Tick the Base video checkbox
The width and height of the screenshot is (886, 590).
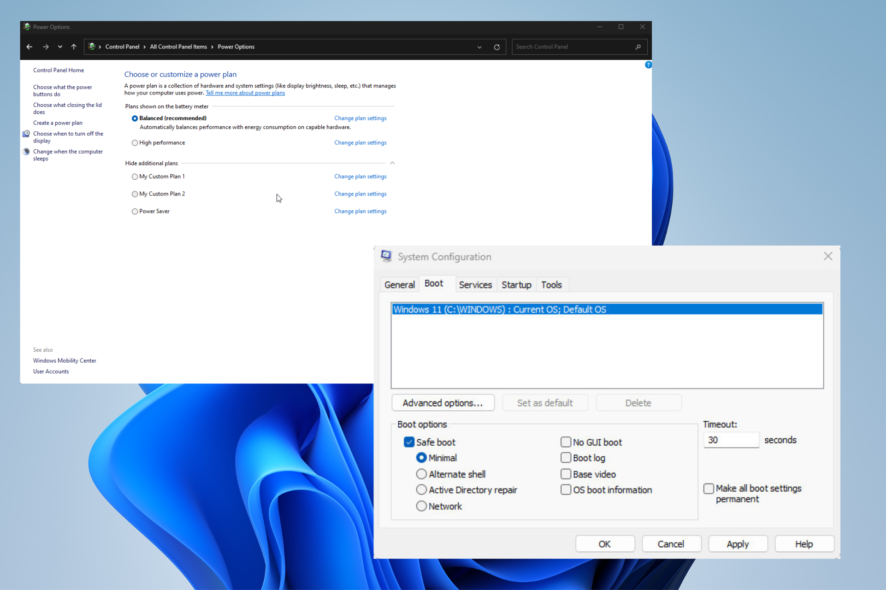tap(566, 474)
